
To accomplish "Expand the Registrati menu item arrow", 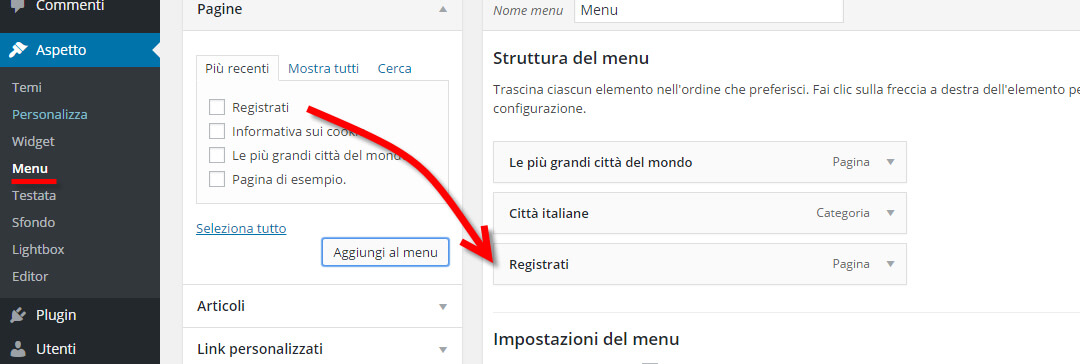I will click(x=890, y=264).
